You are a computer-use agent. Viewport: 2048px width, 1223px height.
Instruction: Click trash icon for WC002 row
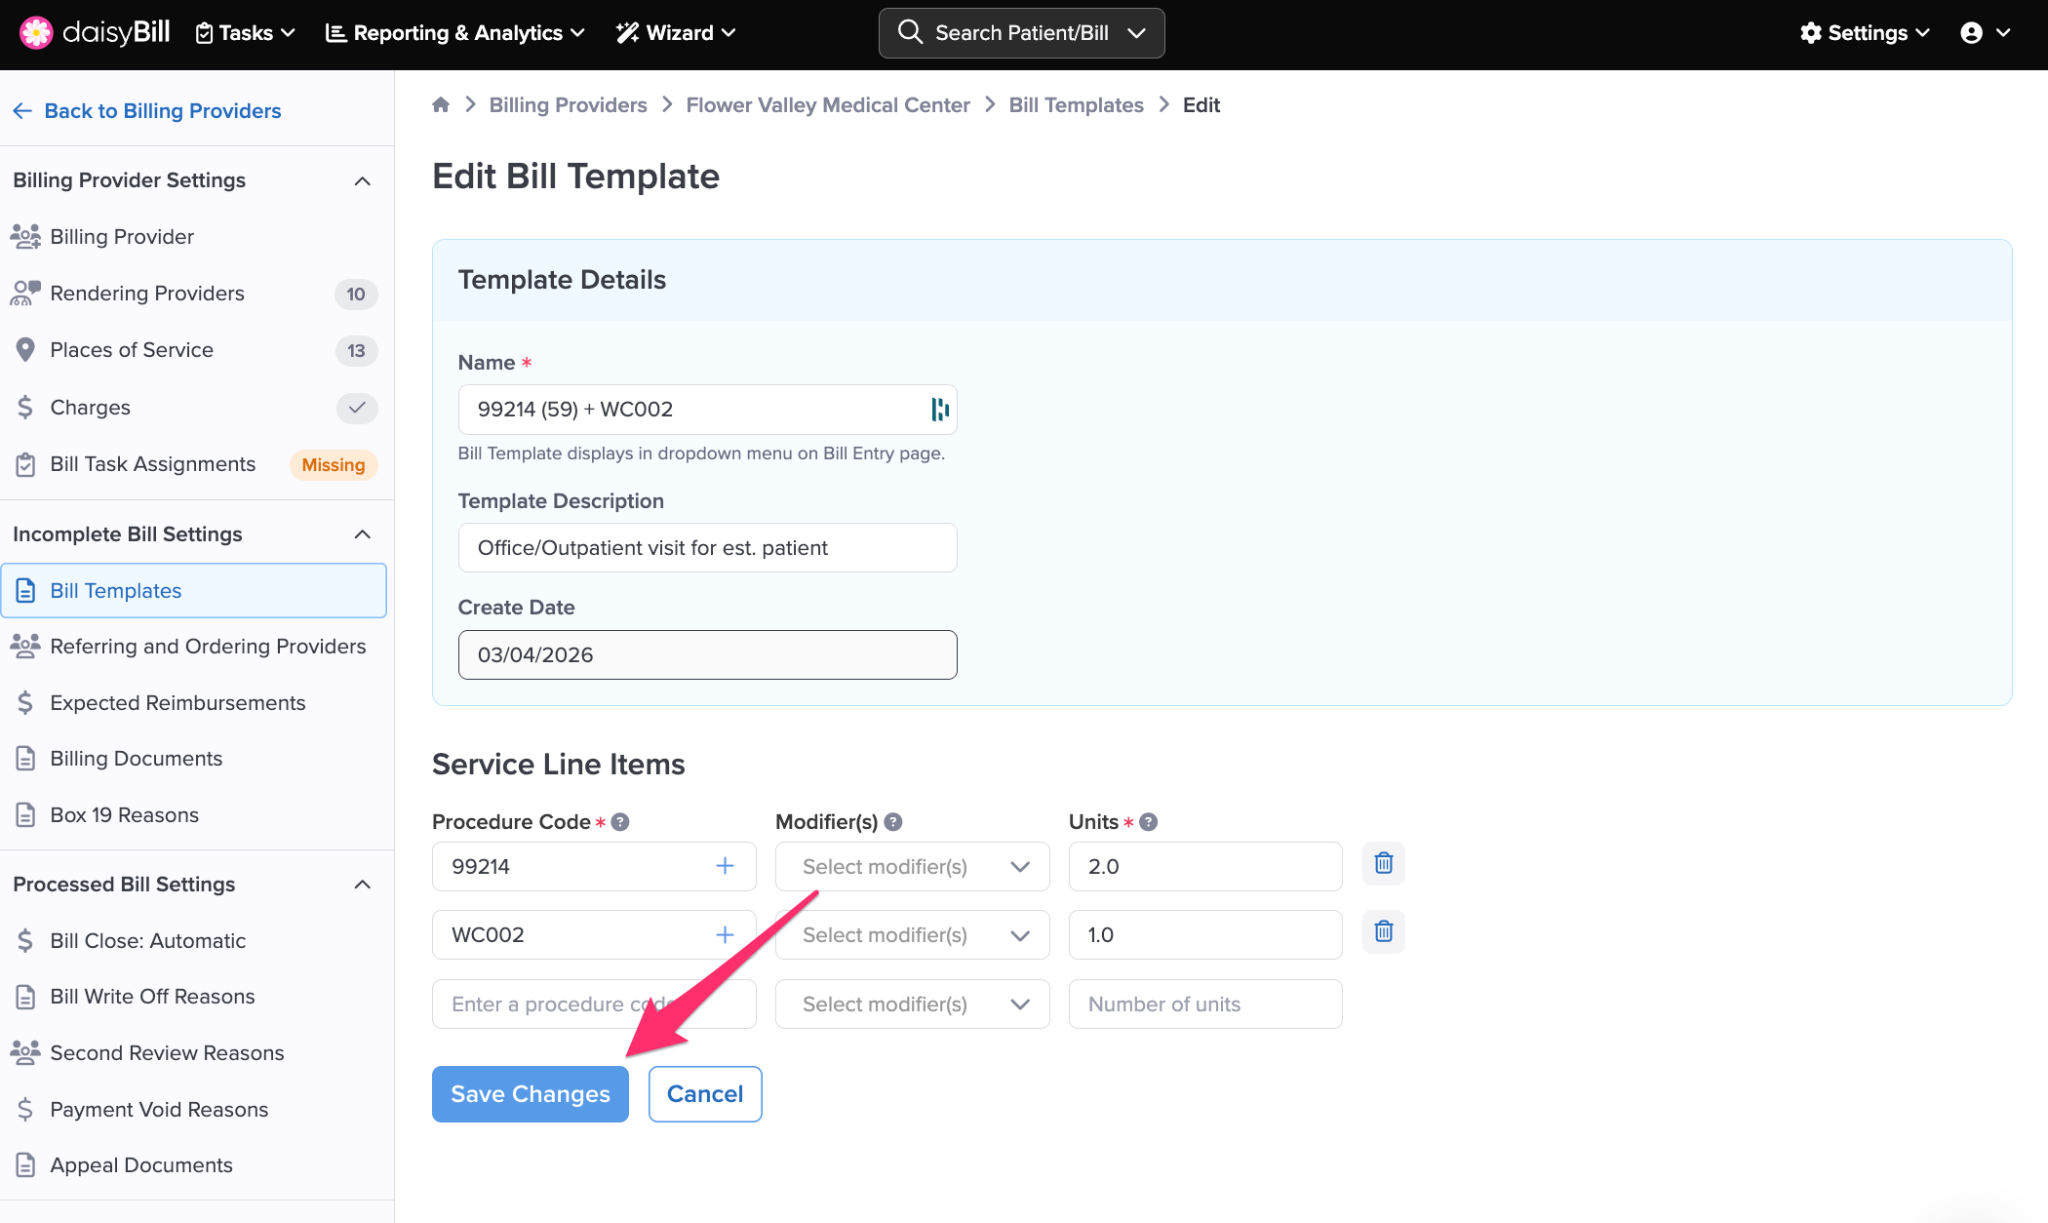pos(1383,932)
